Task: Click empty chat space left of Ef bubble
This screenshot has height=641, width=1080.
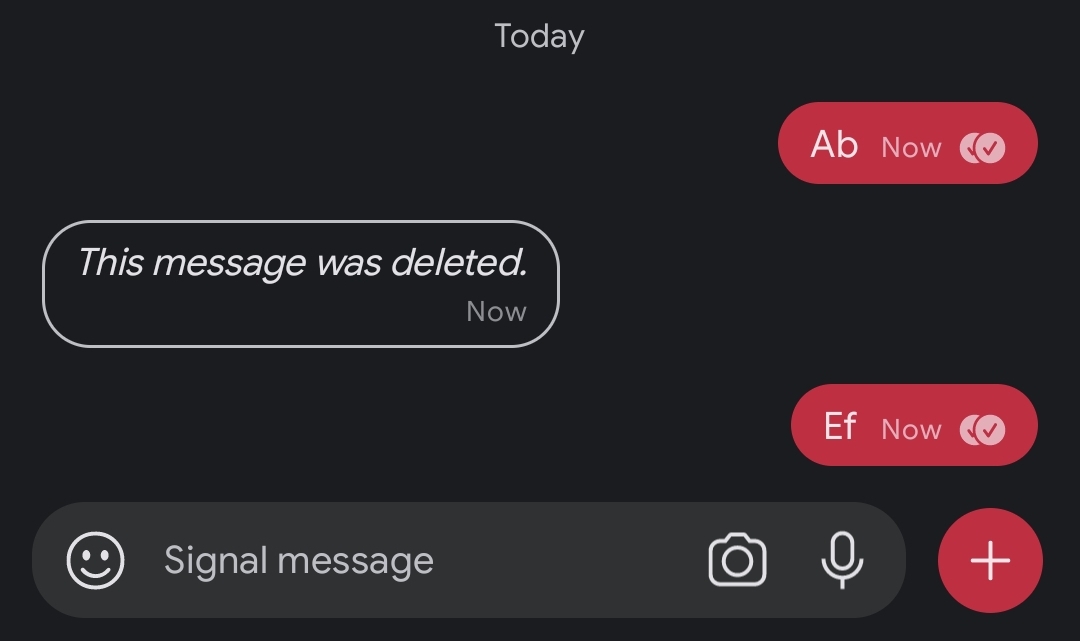Action: tap(393, 425)
